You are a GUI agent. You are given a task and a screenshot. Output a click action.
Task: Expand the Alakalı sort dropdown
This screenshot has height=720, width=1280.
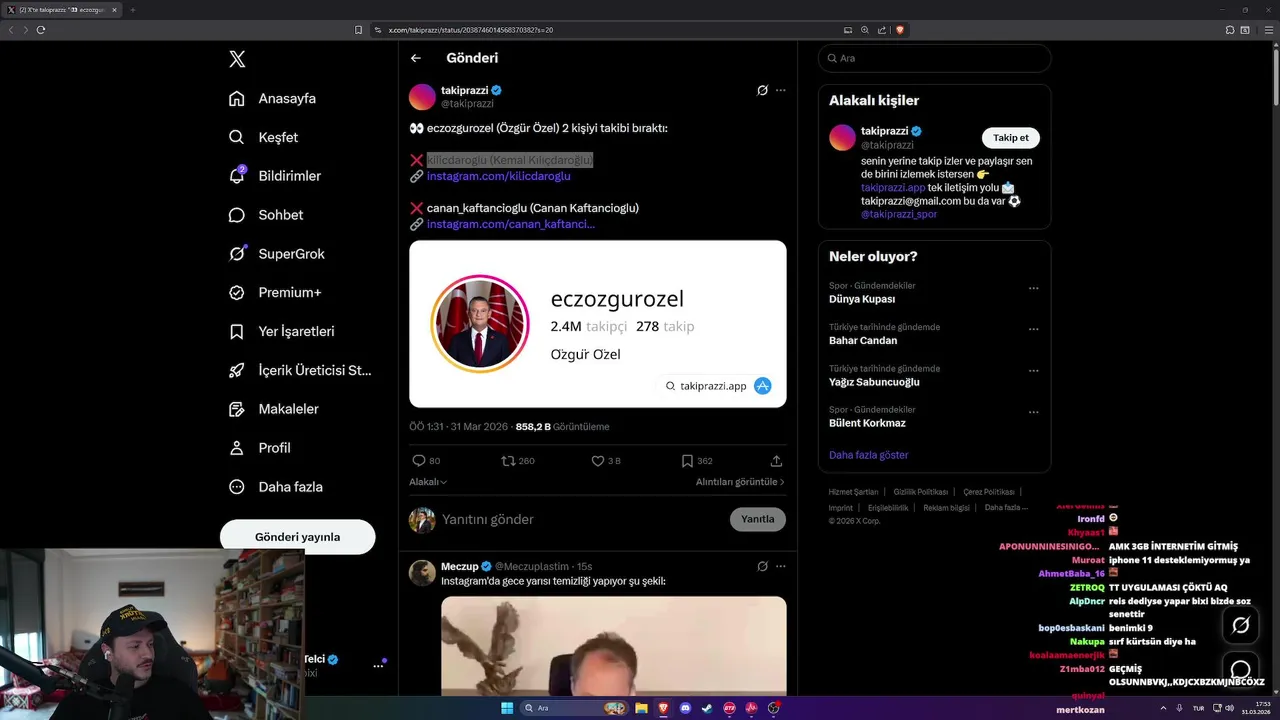coord(428,482)
